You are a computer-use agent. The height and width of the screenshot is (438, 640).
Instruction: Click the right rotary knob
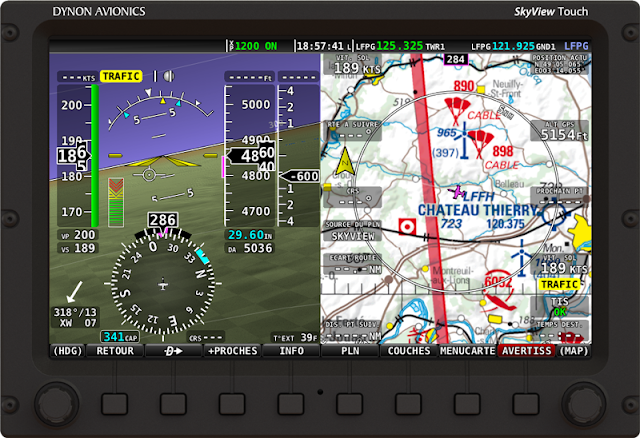click(584, 404)
